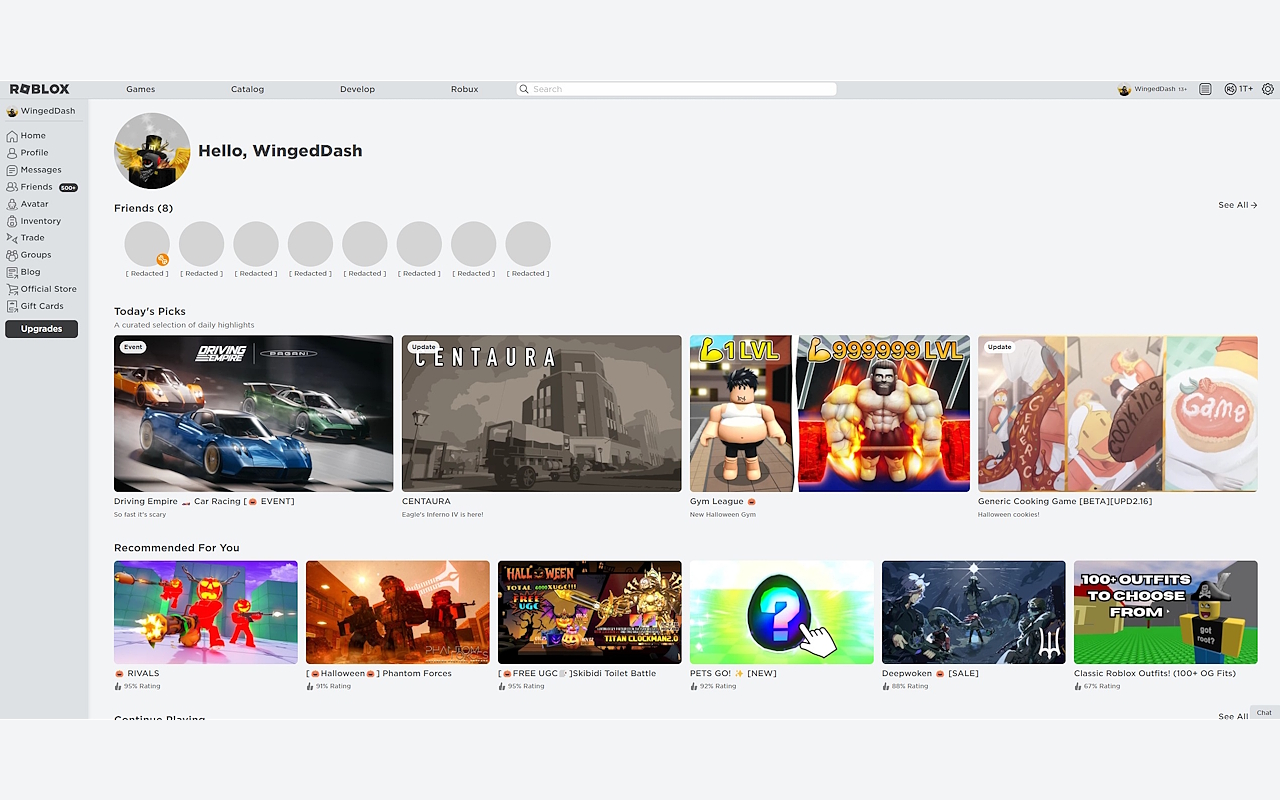Screen dimensions: 1280x800
Task: Click See All next to Friends
Action: [x=1237, y=205]
